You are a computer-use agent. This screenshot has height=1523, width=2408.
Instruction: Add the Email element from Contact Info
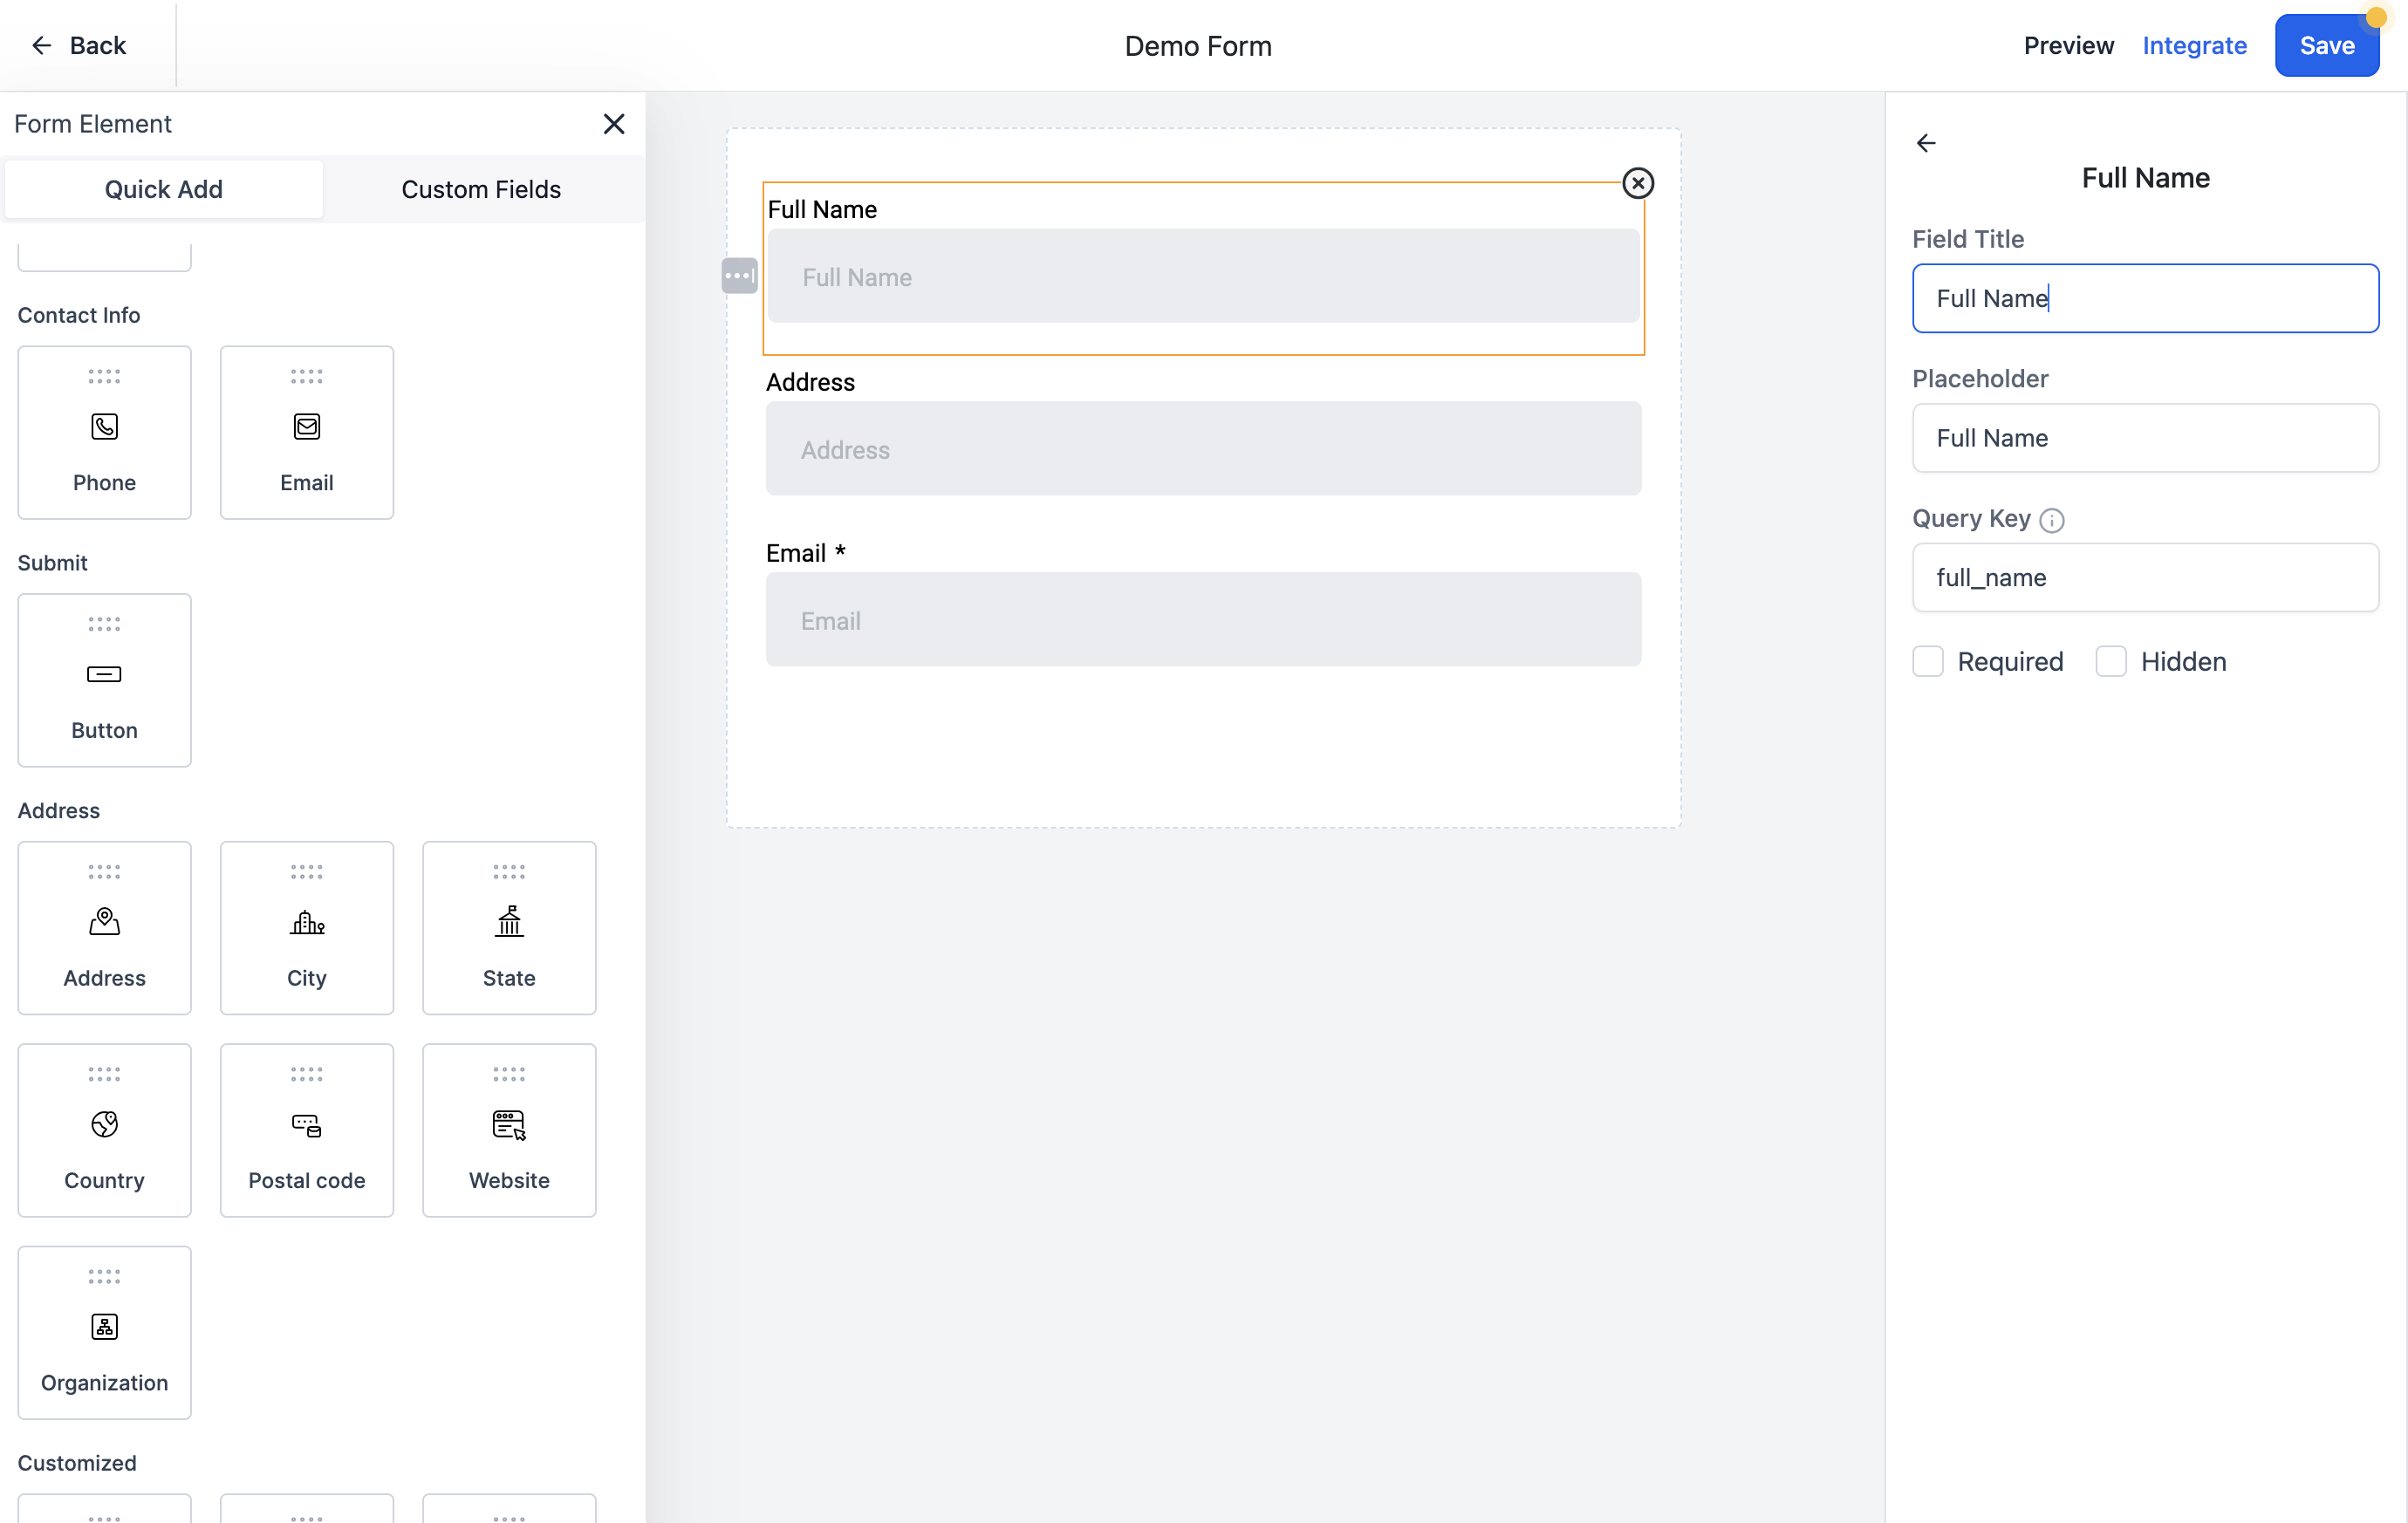click(306, 432)
